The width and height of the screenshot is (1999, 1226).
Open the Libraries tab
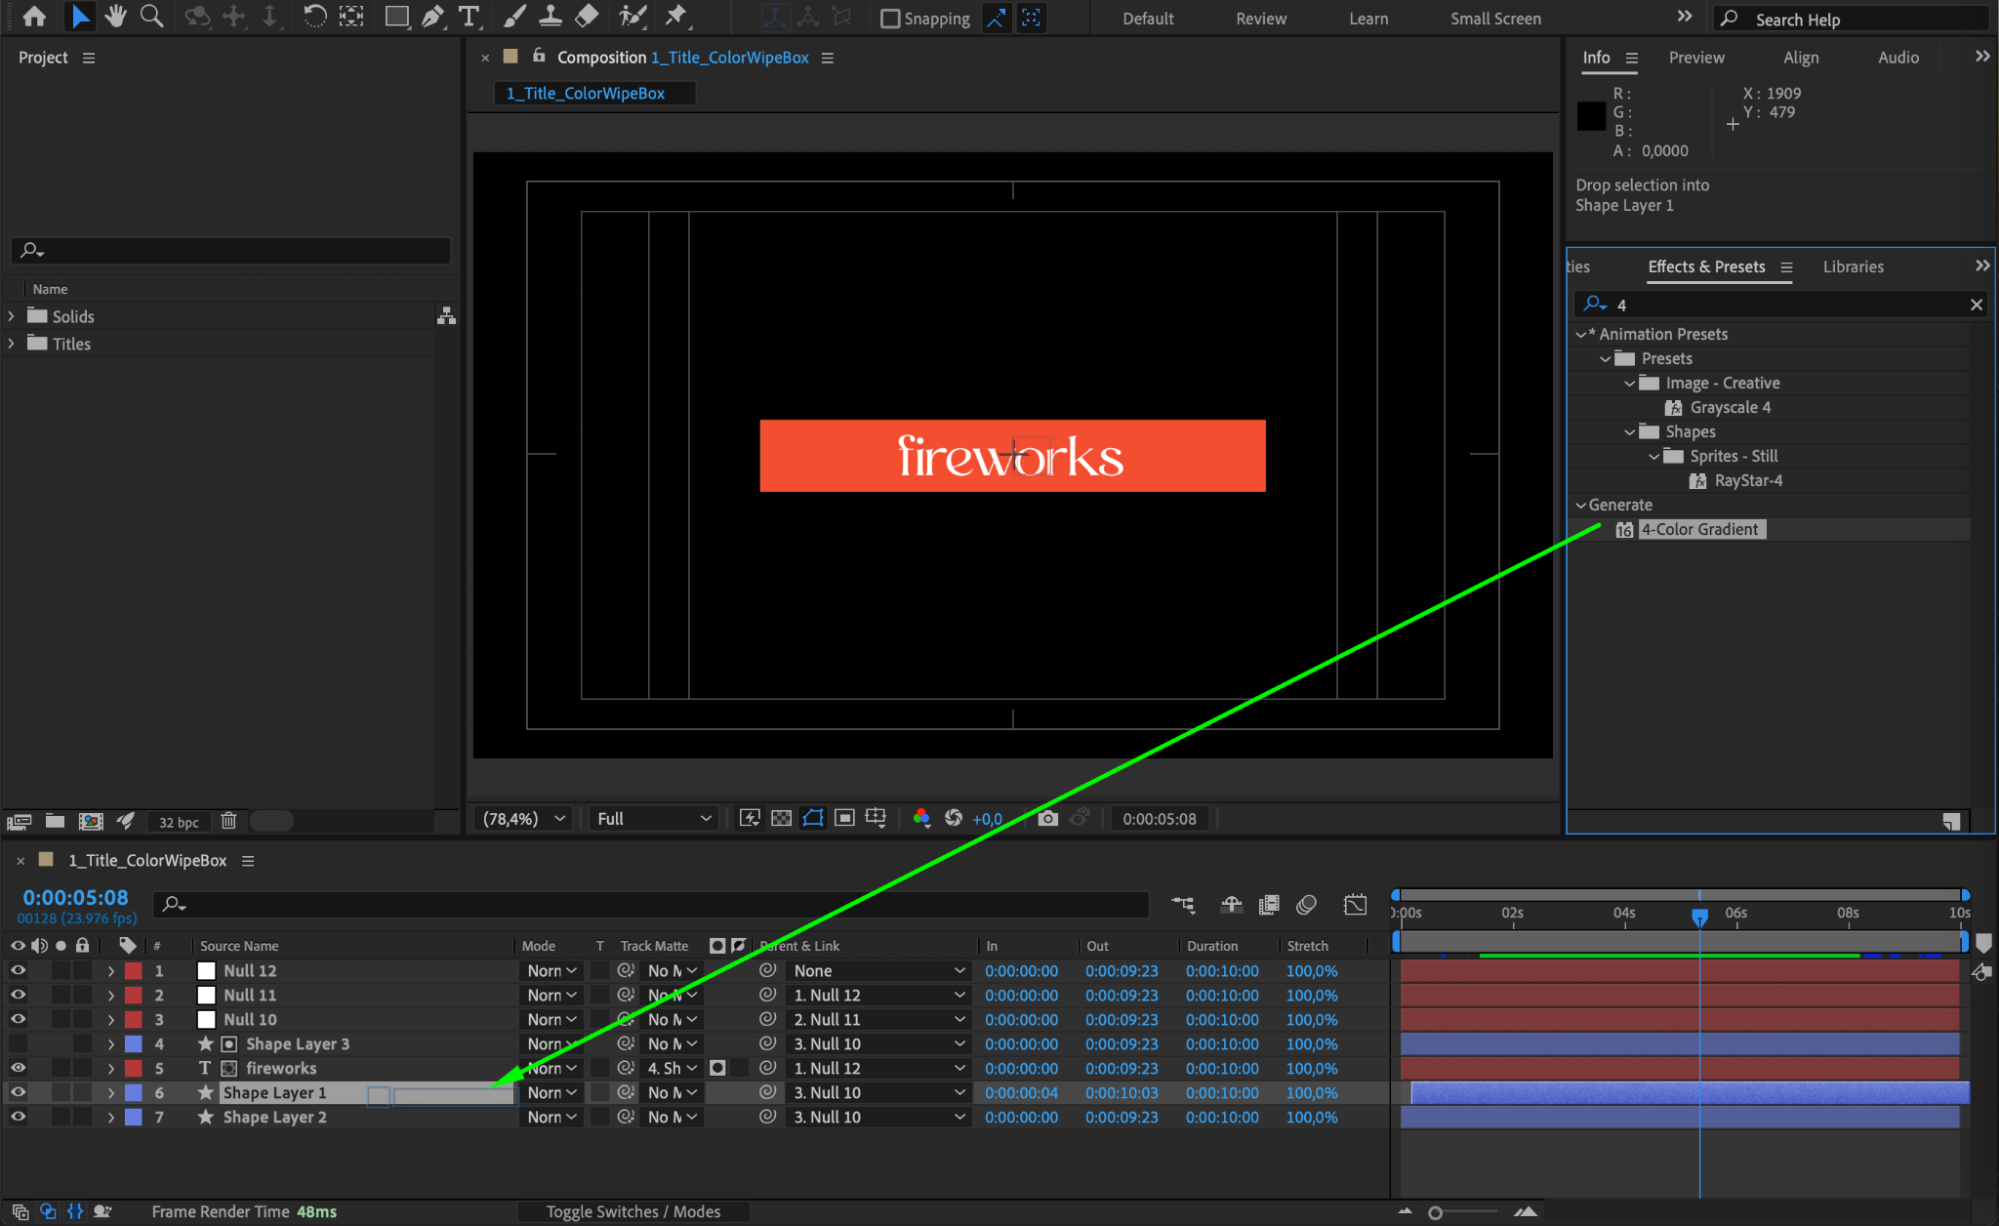point(1852,267)
